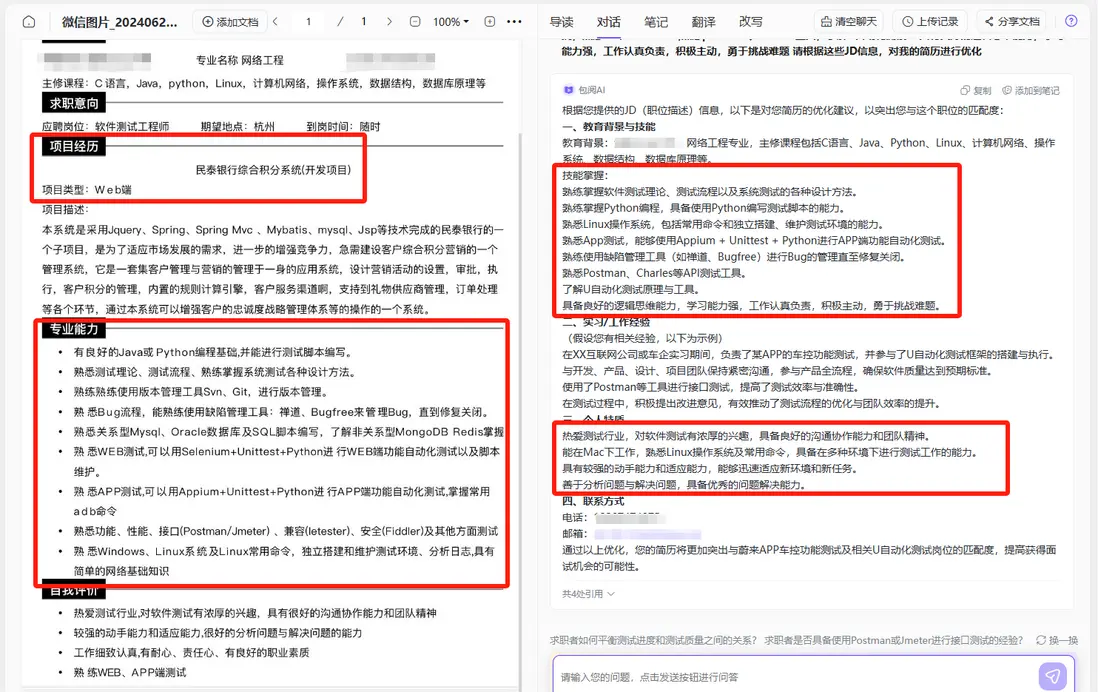The width and height of the screenshot is (1098, 692).
Task: Share the document with 分享文档
Action: tap(1012, 22)
